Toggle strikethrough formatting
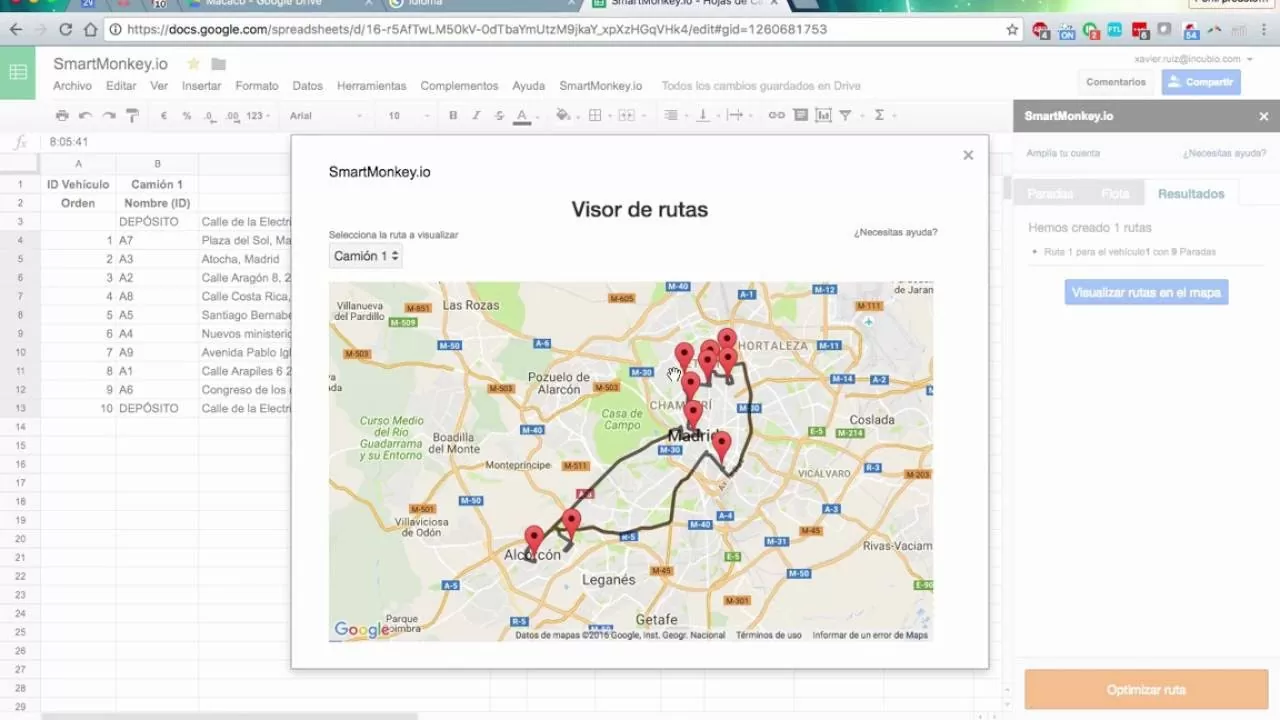Viewport: 1280px width, 720px height. [x=499, y=116]
